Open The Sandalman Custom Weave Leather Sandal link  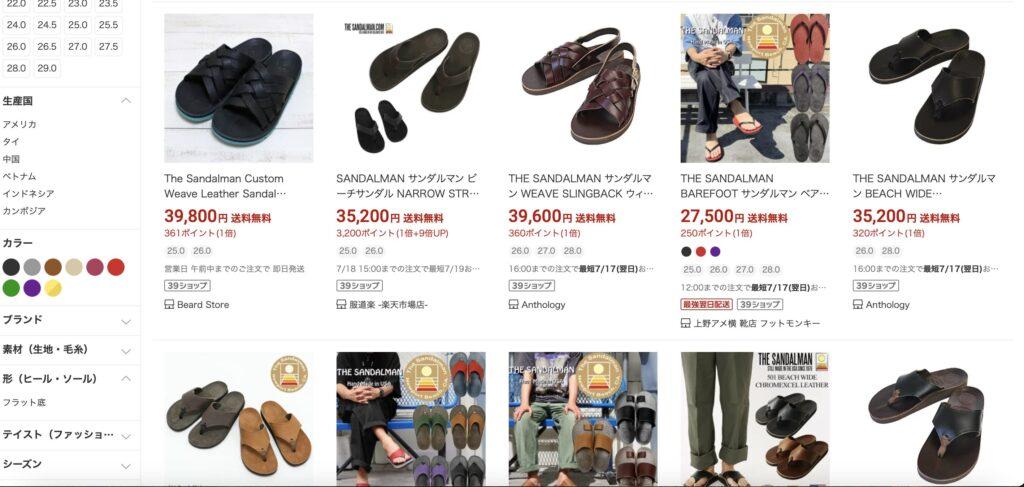point(225,186)
